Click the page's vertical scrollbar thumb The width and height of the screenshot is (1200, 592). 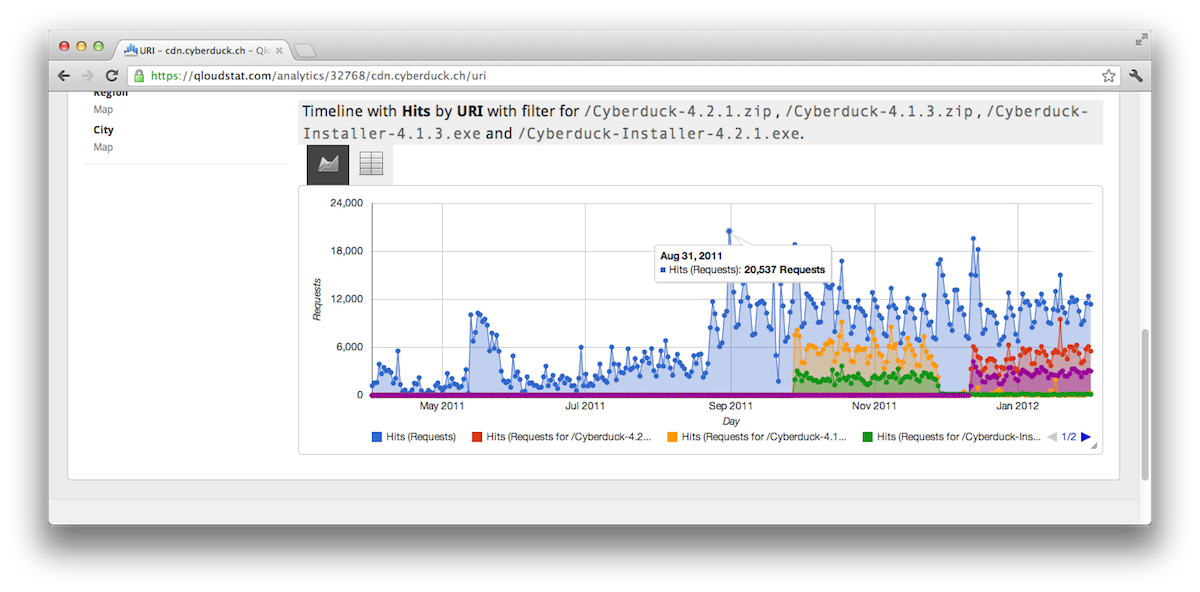click(1145, 405)
